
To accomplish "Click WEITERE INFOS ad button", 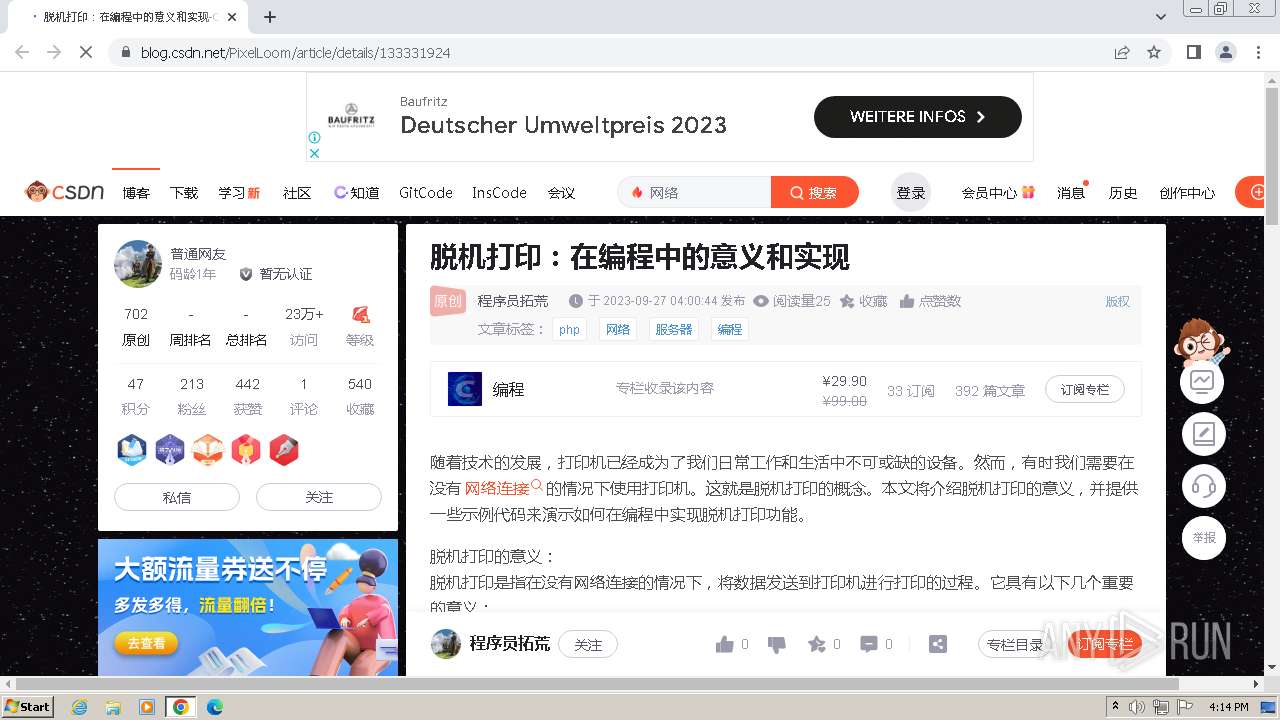I will pos(918,117).
